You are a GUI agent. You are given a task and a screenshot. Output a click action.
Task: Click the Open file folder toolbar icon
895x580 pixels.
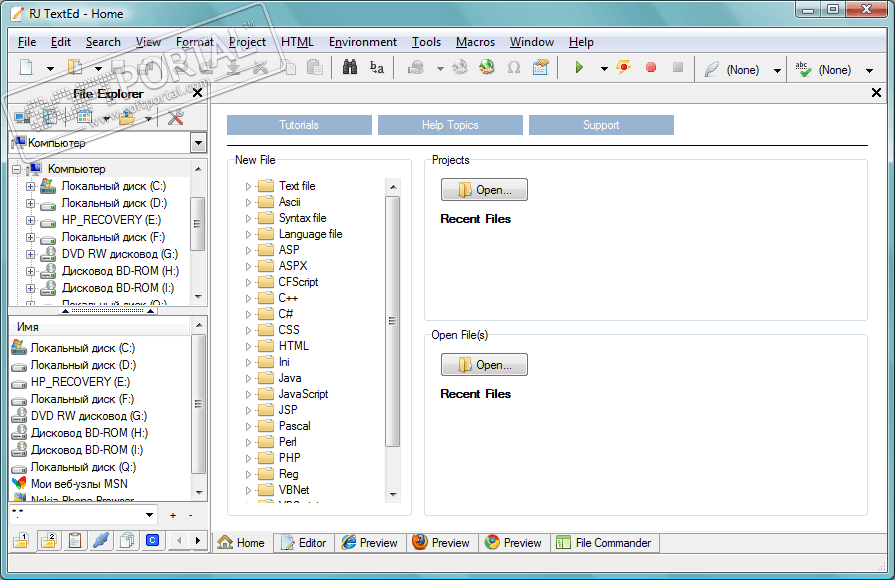(x=75, y=68)
